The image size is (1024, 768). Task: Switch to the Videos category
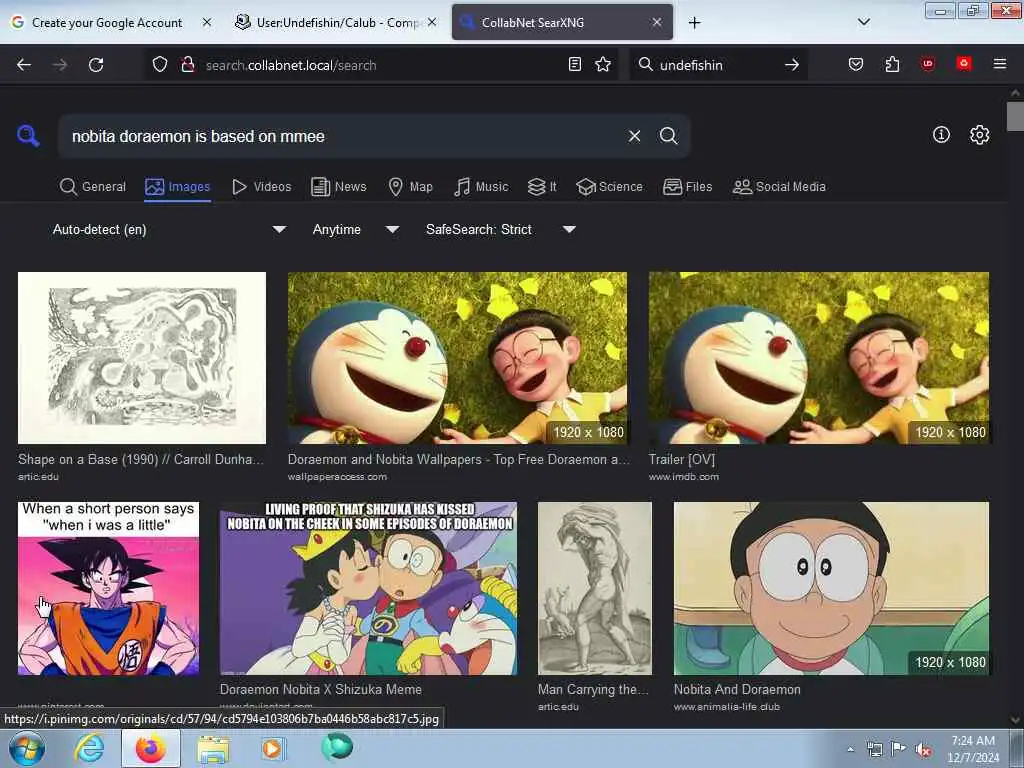[x=261, y=187]
